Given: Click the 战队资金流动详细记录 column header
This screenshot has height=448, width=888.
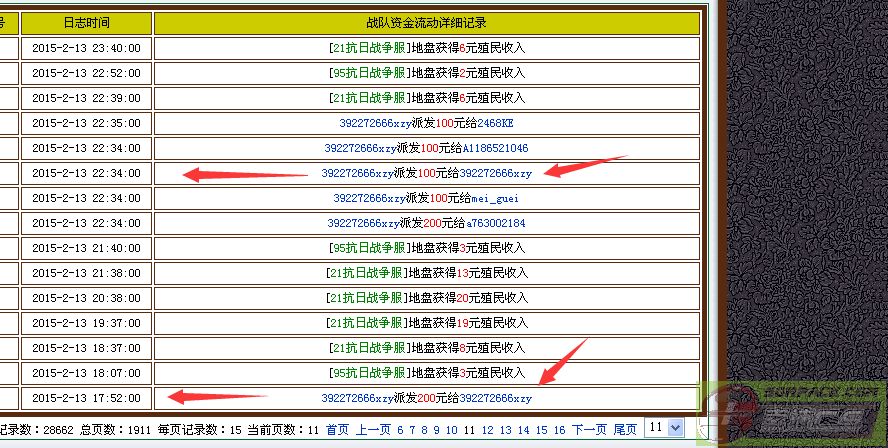Looking at the screenshot, I should point(427,22).
